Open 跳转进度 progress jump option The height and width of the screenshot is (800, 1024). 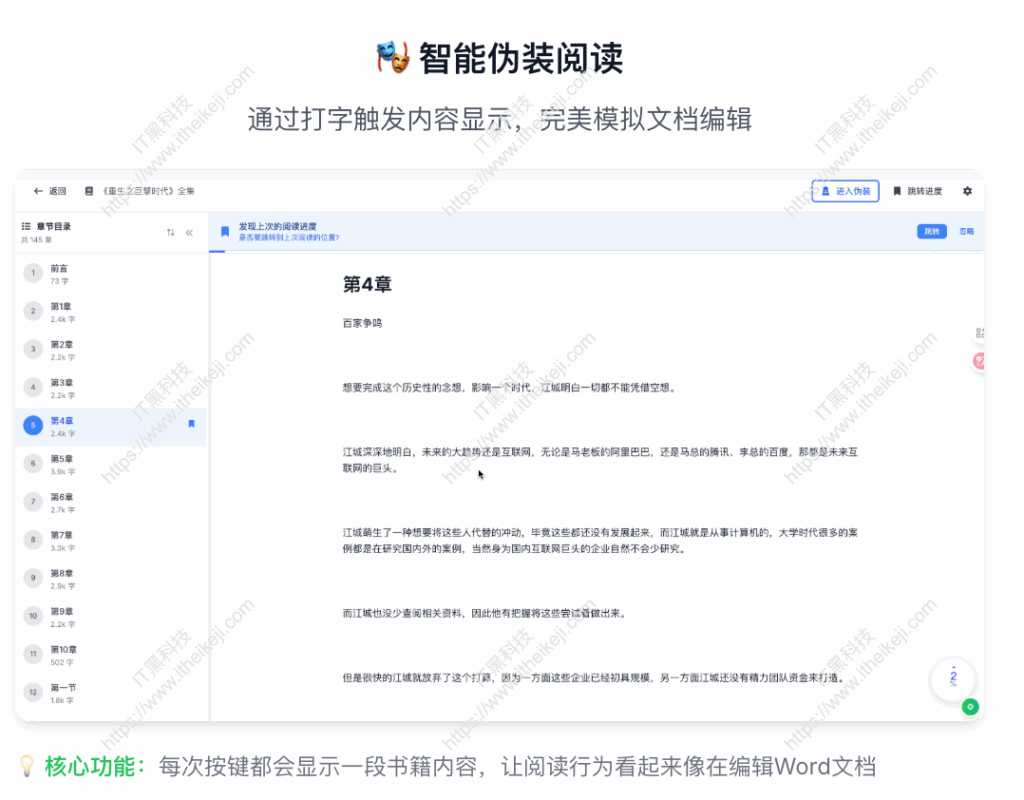click(924, 191)
